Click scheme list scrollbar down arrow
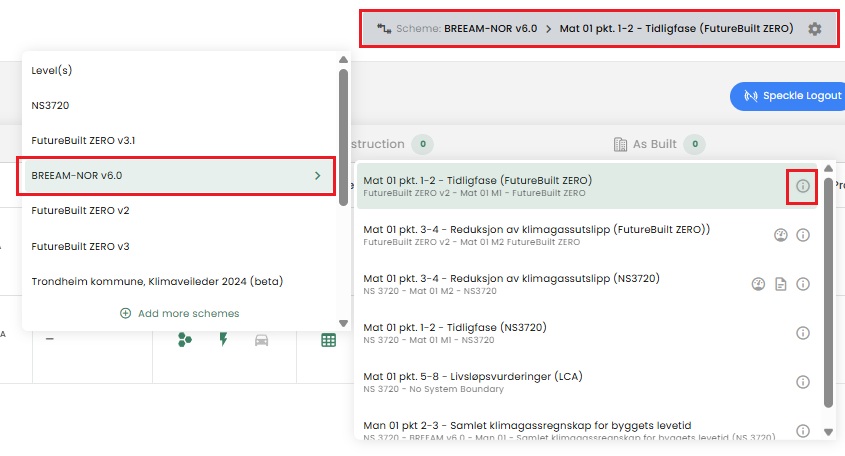Viewport: 845px width, 456px height. (343, 323)
